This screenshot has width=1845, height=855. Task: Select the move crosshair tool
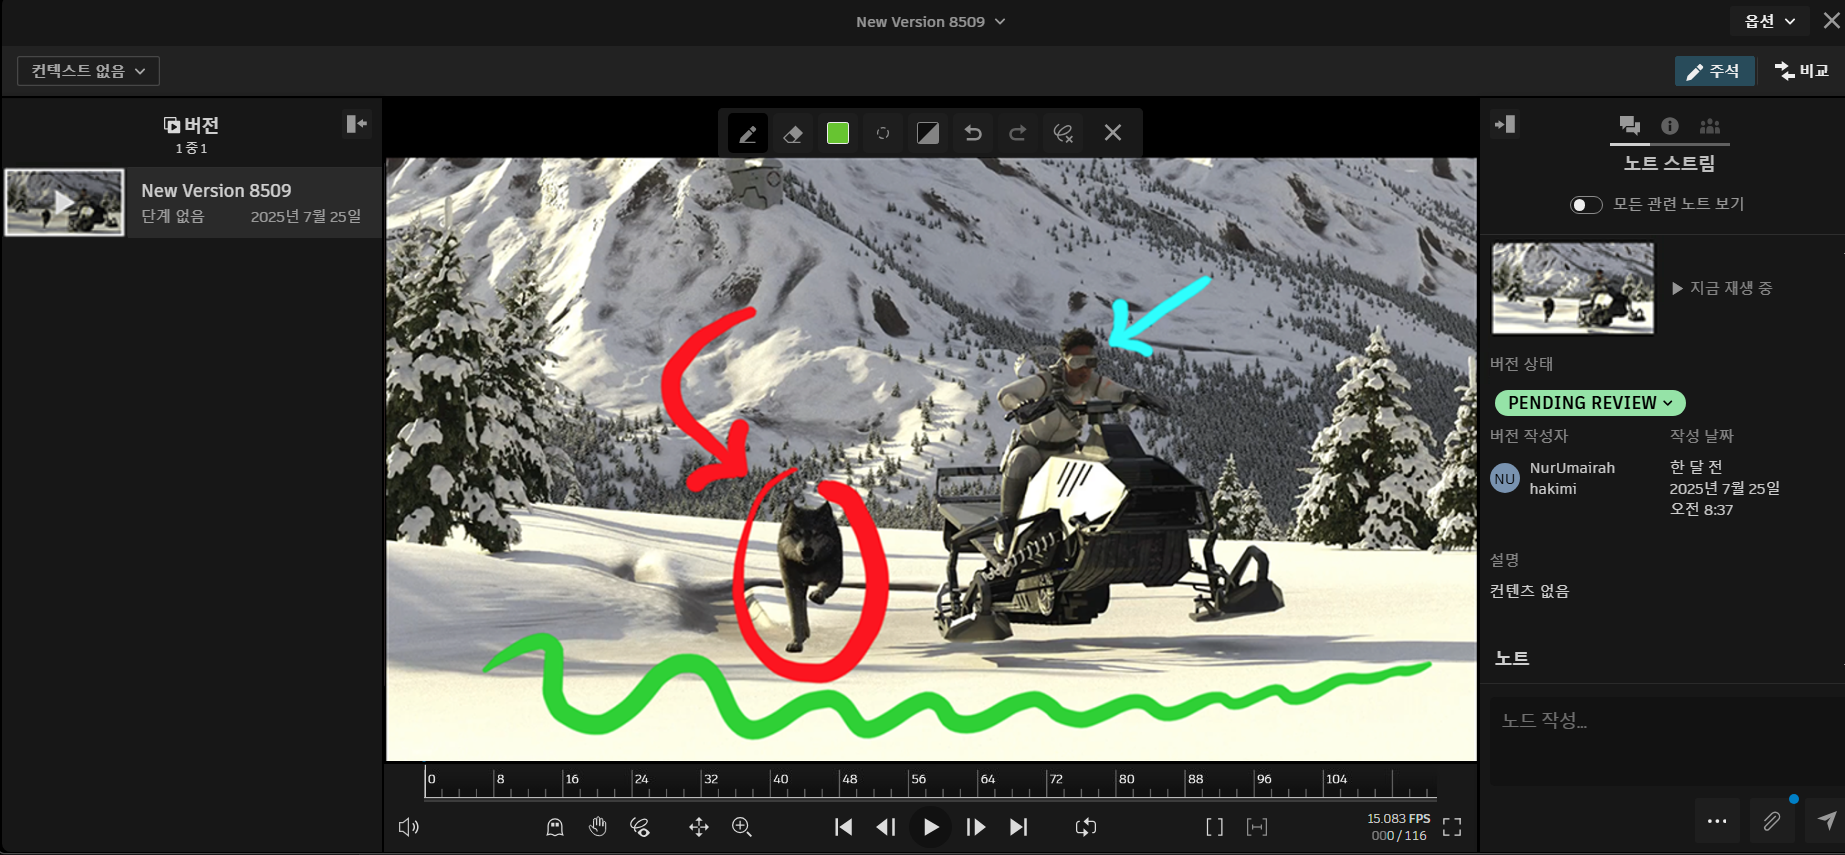699,827
